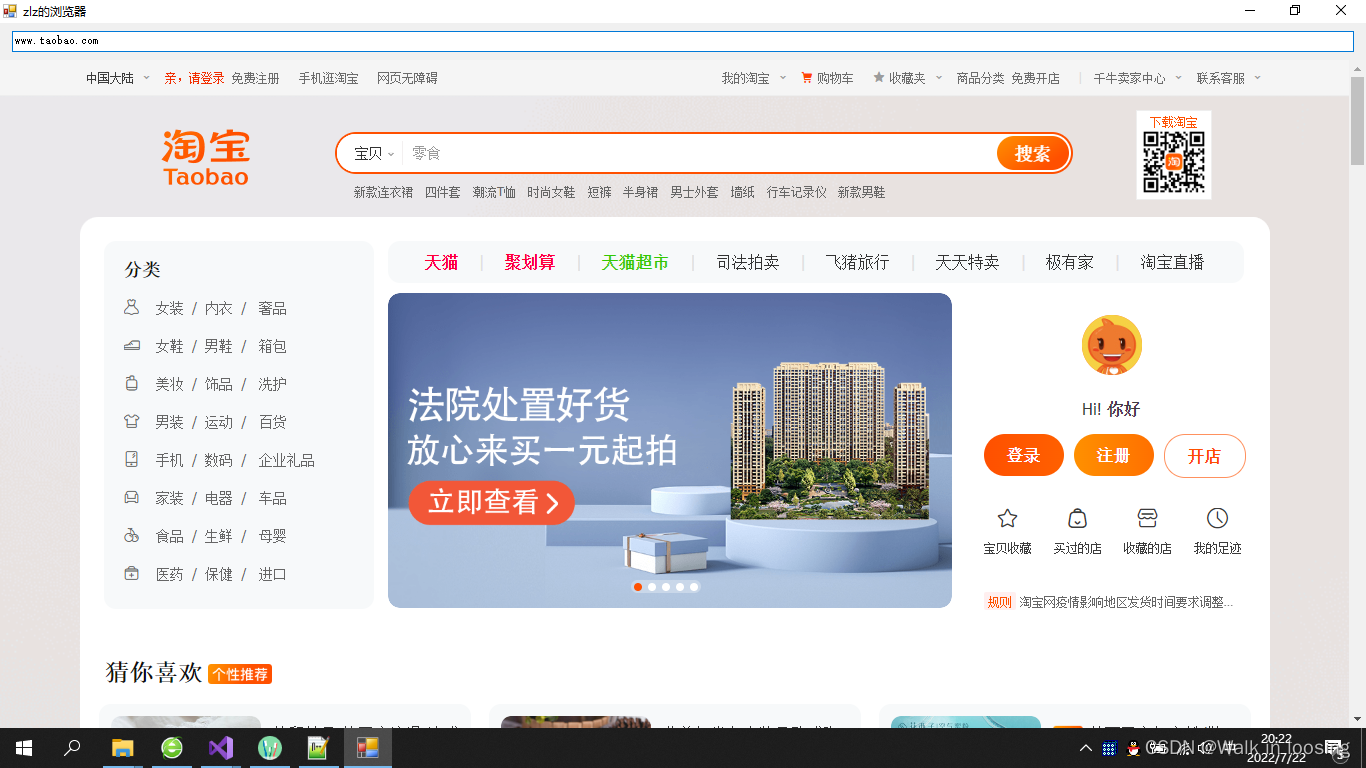Click the 下载淘宝 QR code
The image size is (1366, 768).
[1174, 162]
